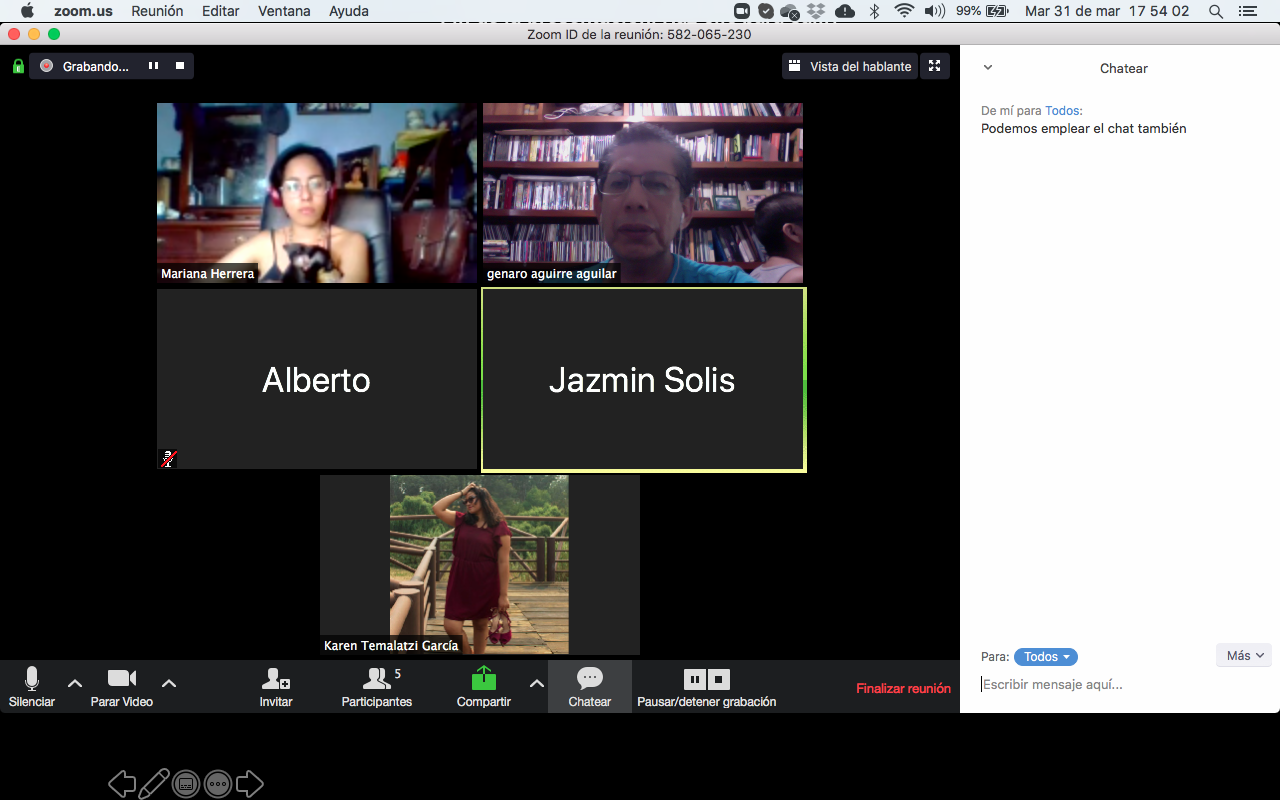Open the Invitar participants icon
Image resolution: width=1280 pixels, height=800 pixels.
[276, 679]
